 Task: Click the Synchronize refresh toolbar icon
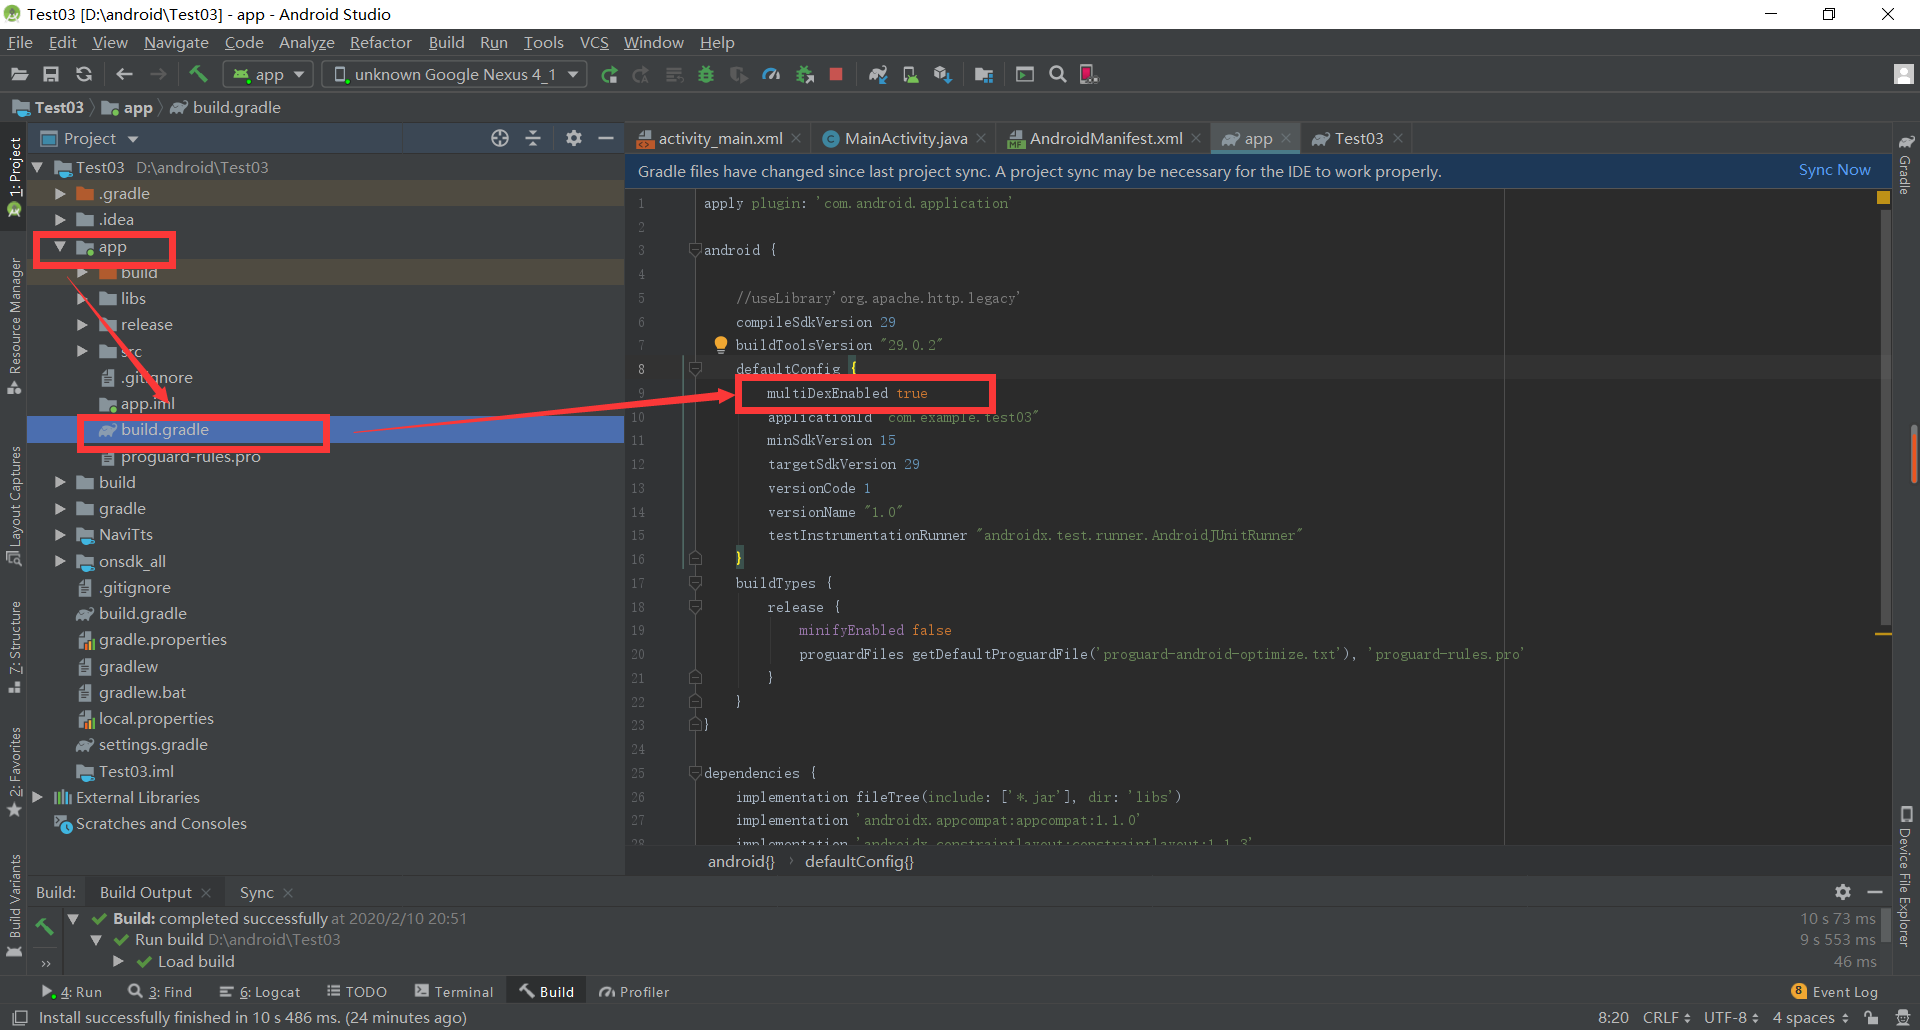[84, 74]
